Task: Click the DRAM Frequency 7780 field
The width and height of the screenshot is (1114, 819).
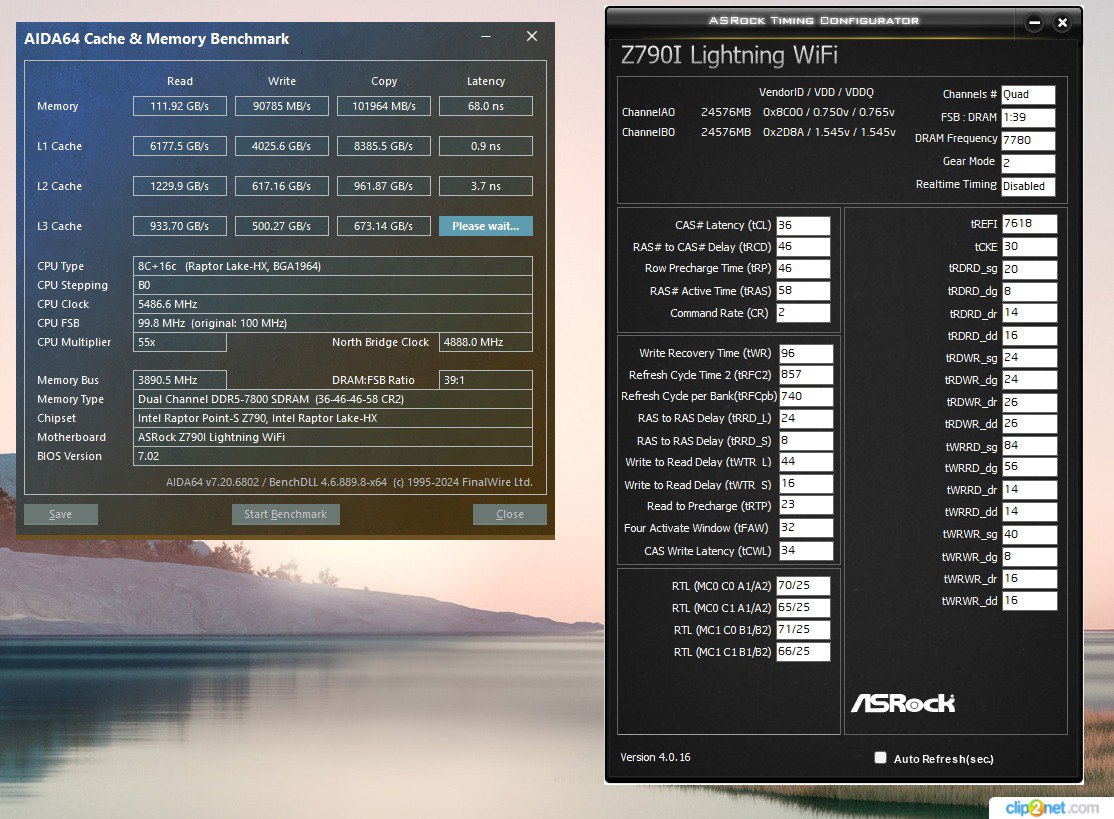Action: 1028,140
